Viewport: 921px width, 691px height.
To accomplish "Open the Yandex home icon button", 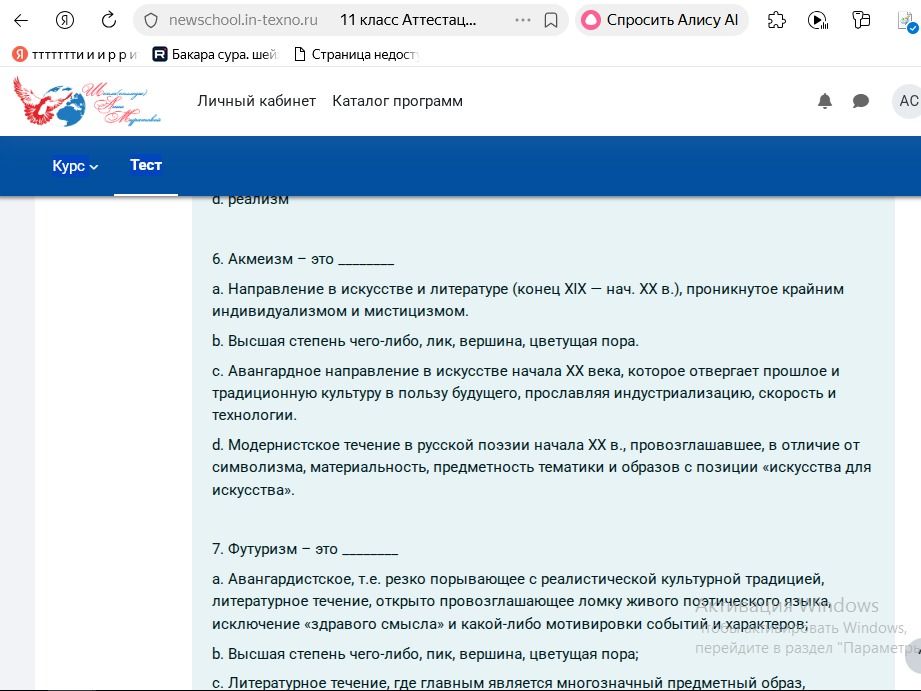I will pos(65,21).
